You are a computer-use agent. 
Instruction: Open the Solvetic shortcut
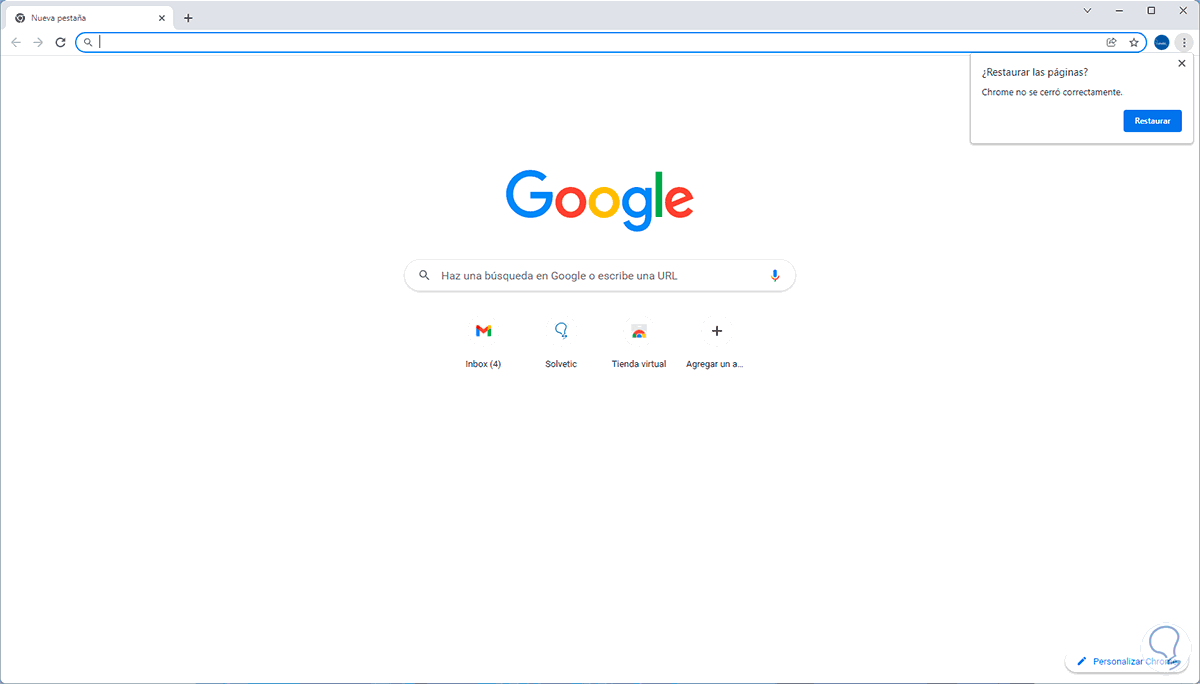point(561,344)
